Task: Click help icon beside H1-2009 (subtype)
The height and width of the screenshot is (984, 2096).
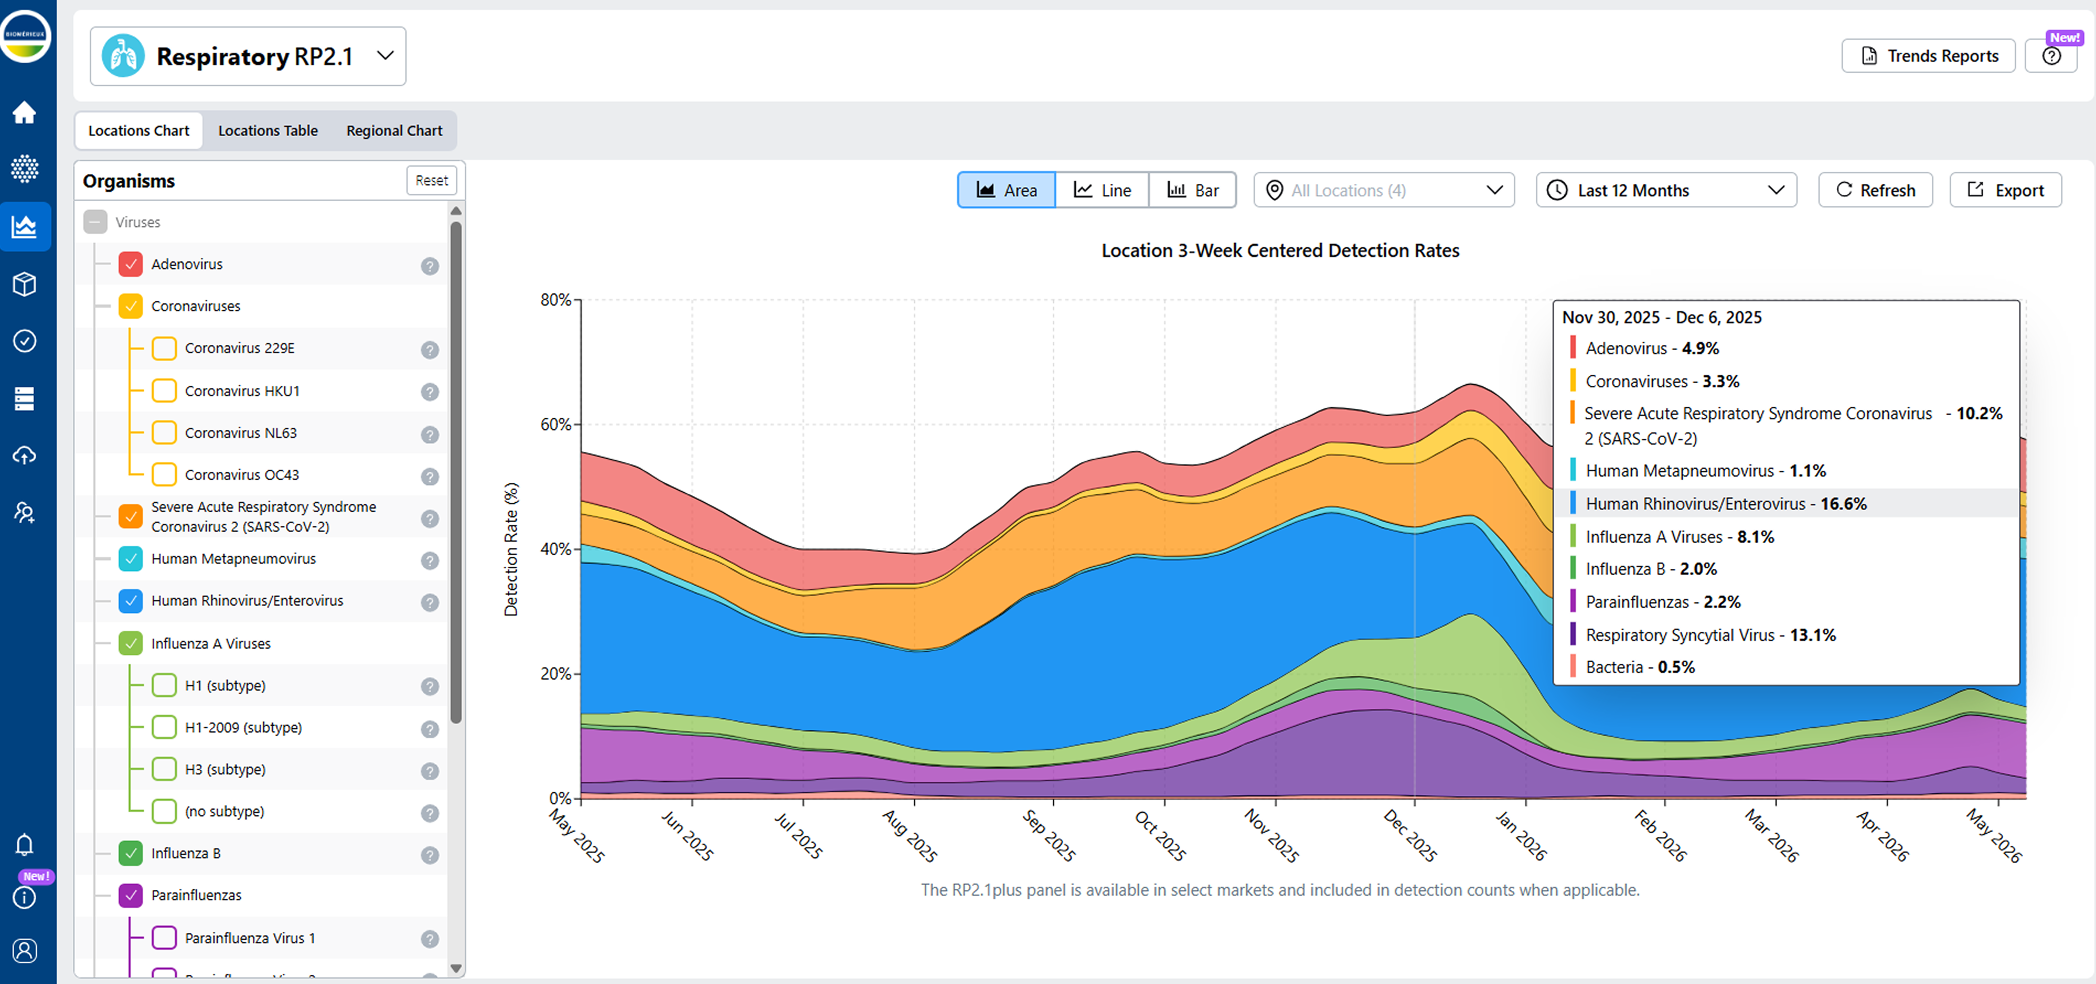Action: coord(430,729)
